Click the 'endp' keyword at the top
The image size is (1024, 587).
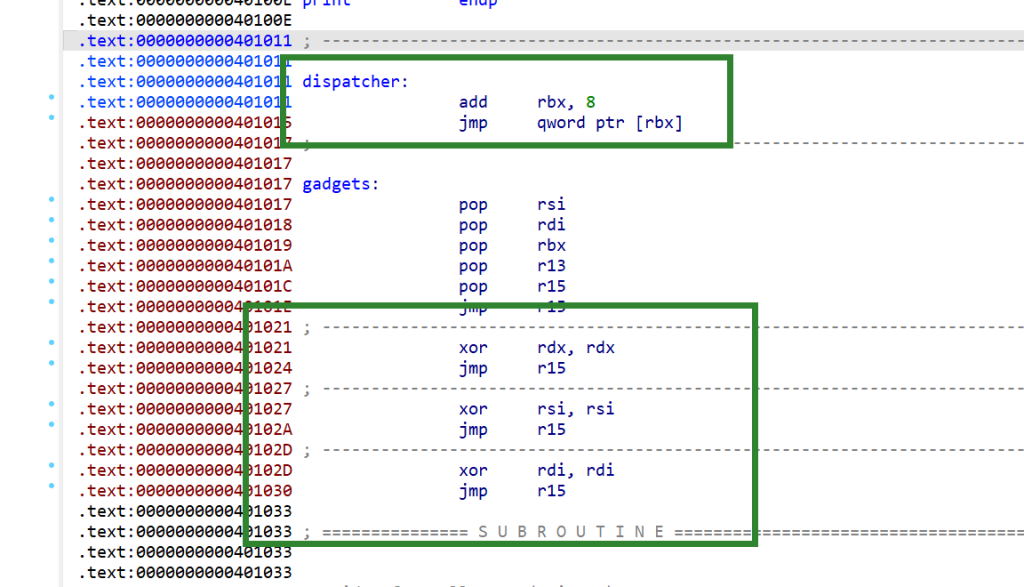477,3
